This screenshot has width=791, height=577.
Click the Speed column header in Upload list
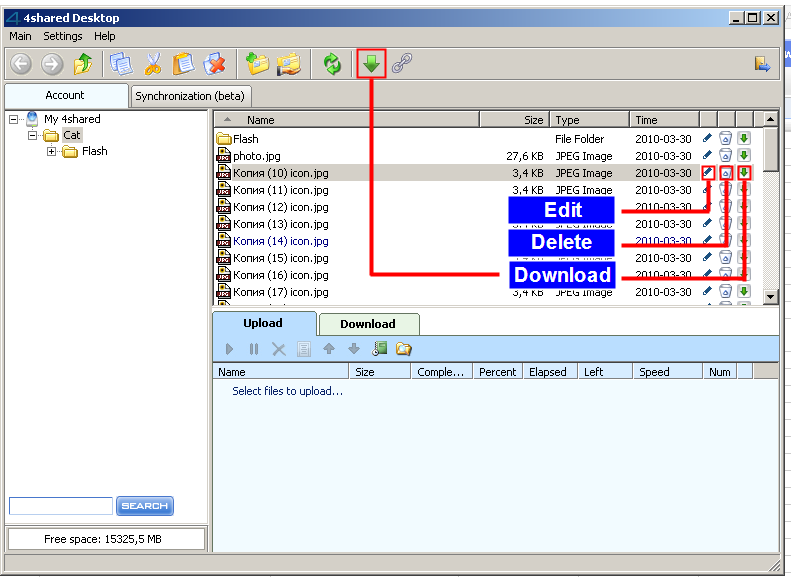point(667,372)
